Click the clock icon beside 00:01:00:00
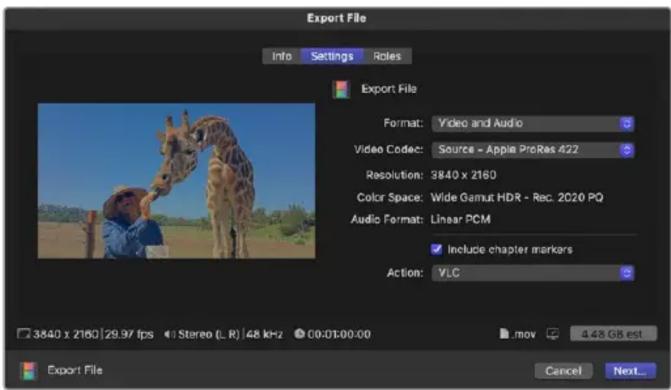 coord(299,333)
